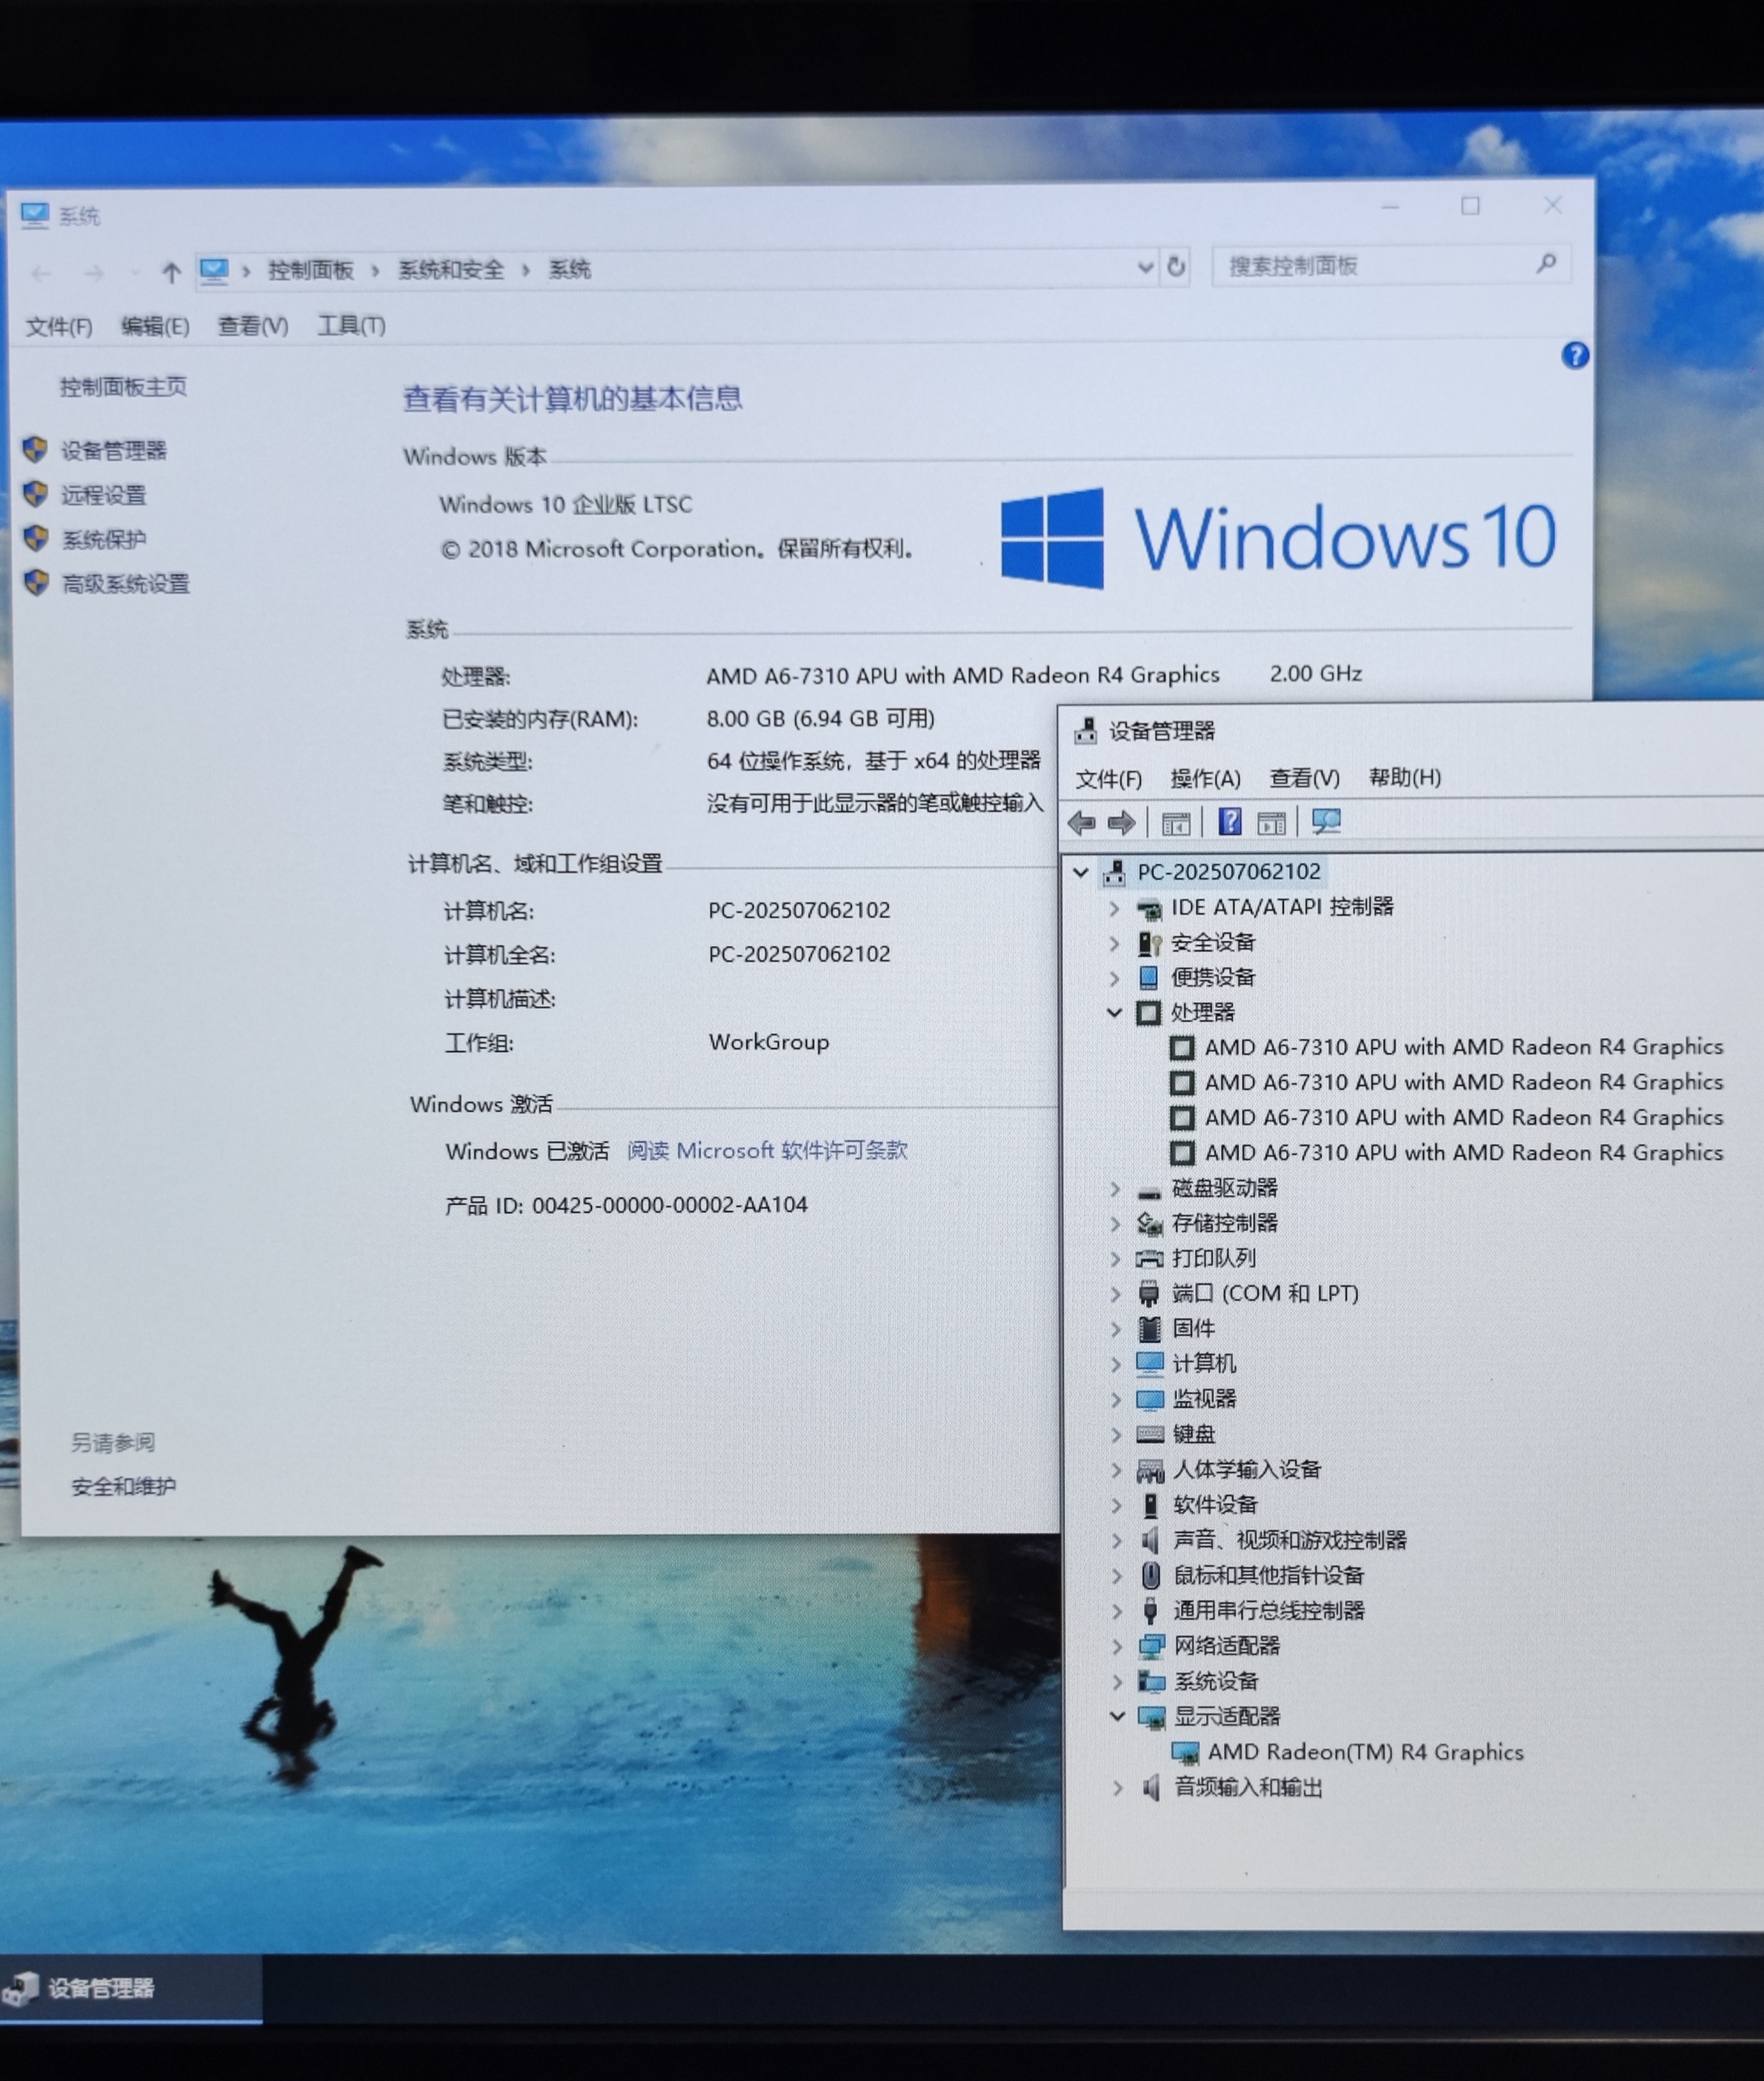Viewport: 1764px width, 2081px height.
Task: Open 安全和维护 link
Action: click(123, 1486)
